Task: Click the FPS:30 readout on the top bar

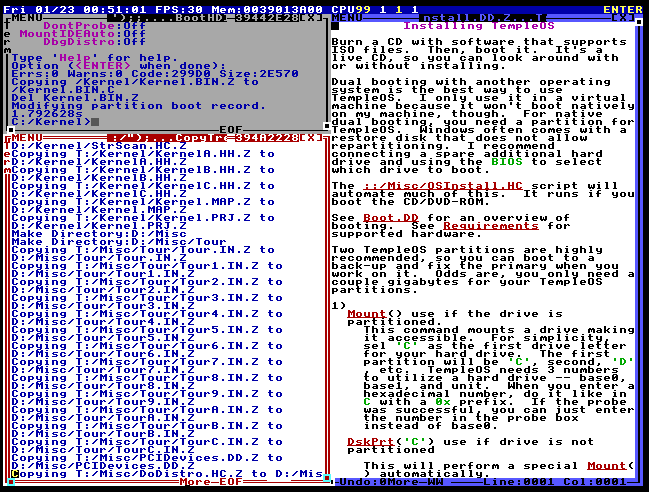Action: coord(179,10)
